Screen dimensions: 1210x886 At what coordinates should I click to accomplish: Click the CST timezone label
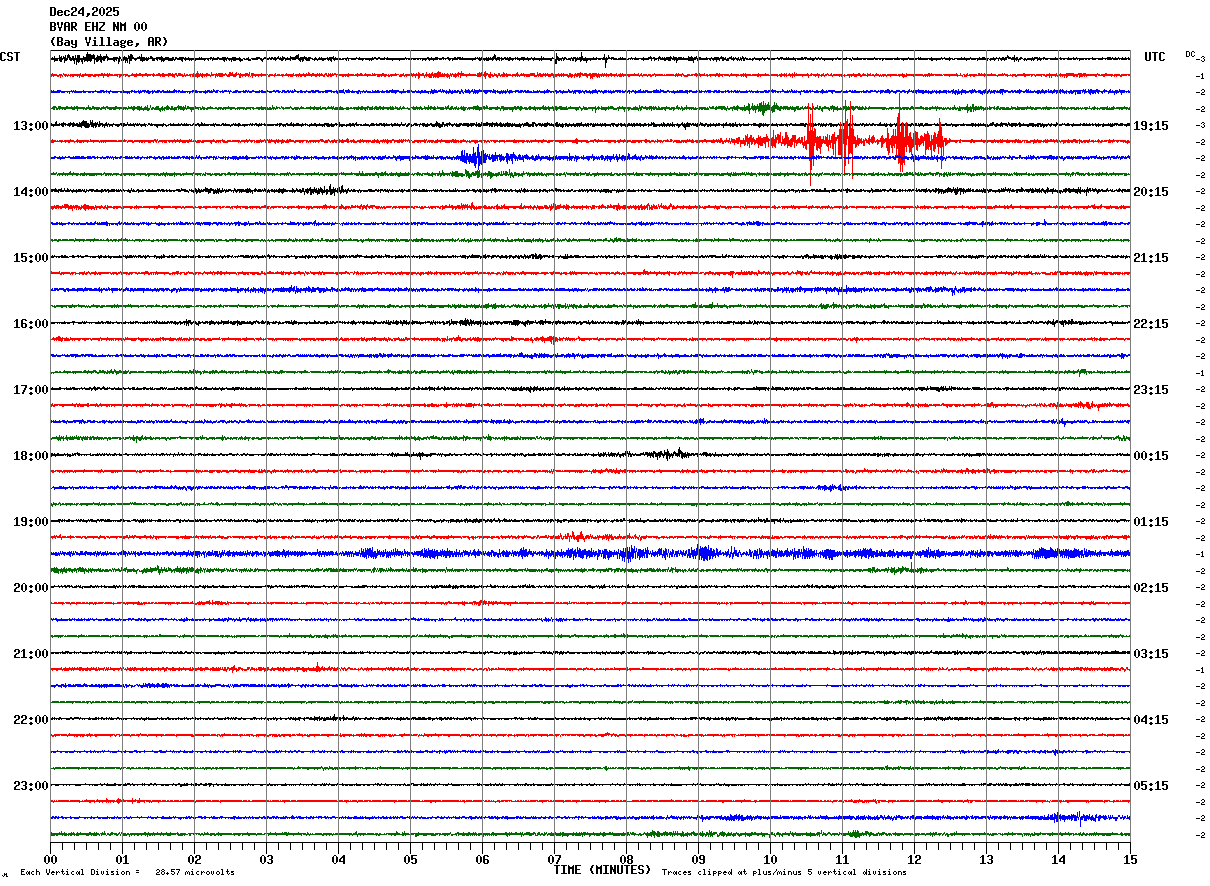(x=10, y=57)
